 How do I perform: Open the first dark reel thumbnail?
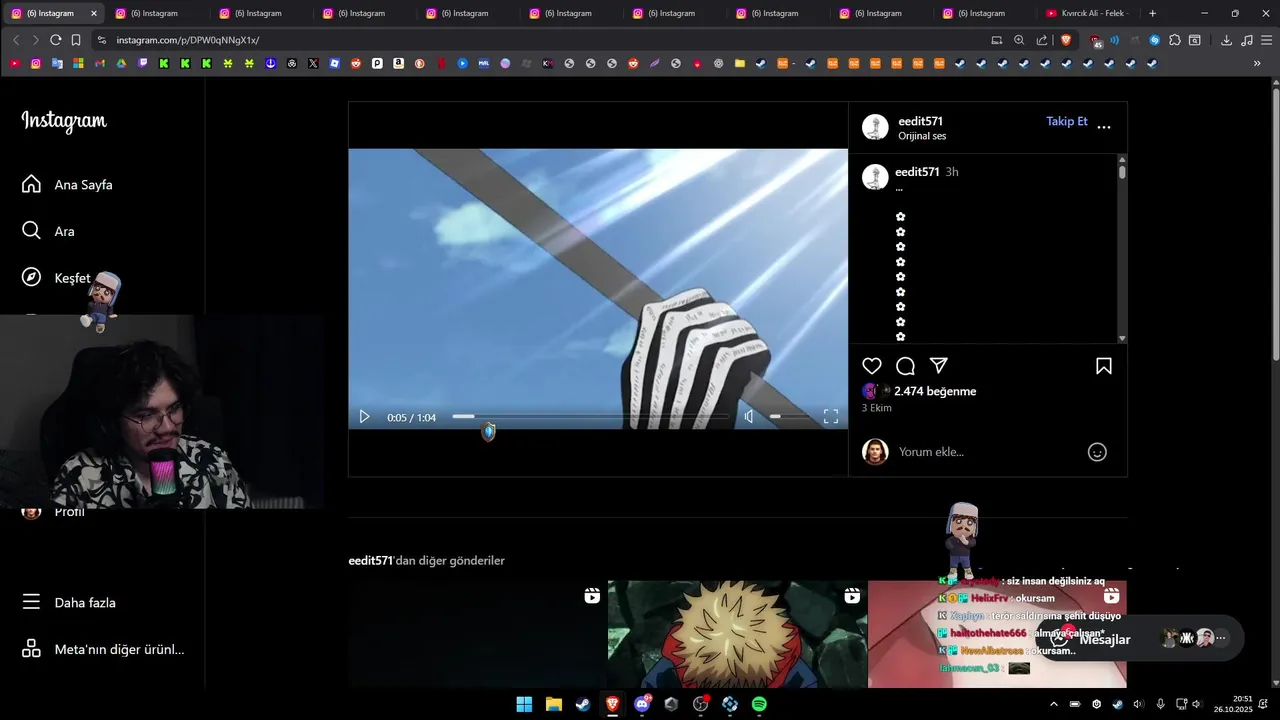pos(477,634)
